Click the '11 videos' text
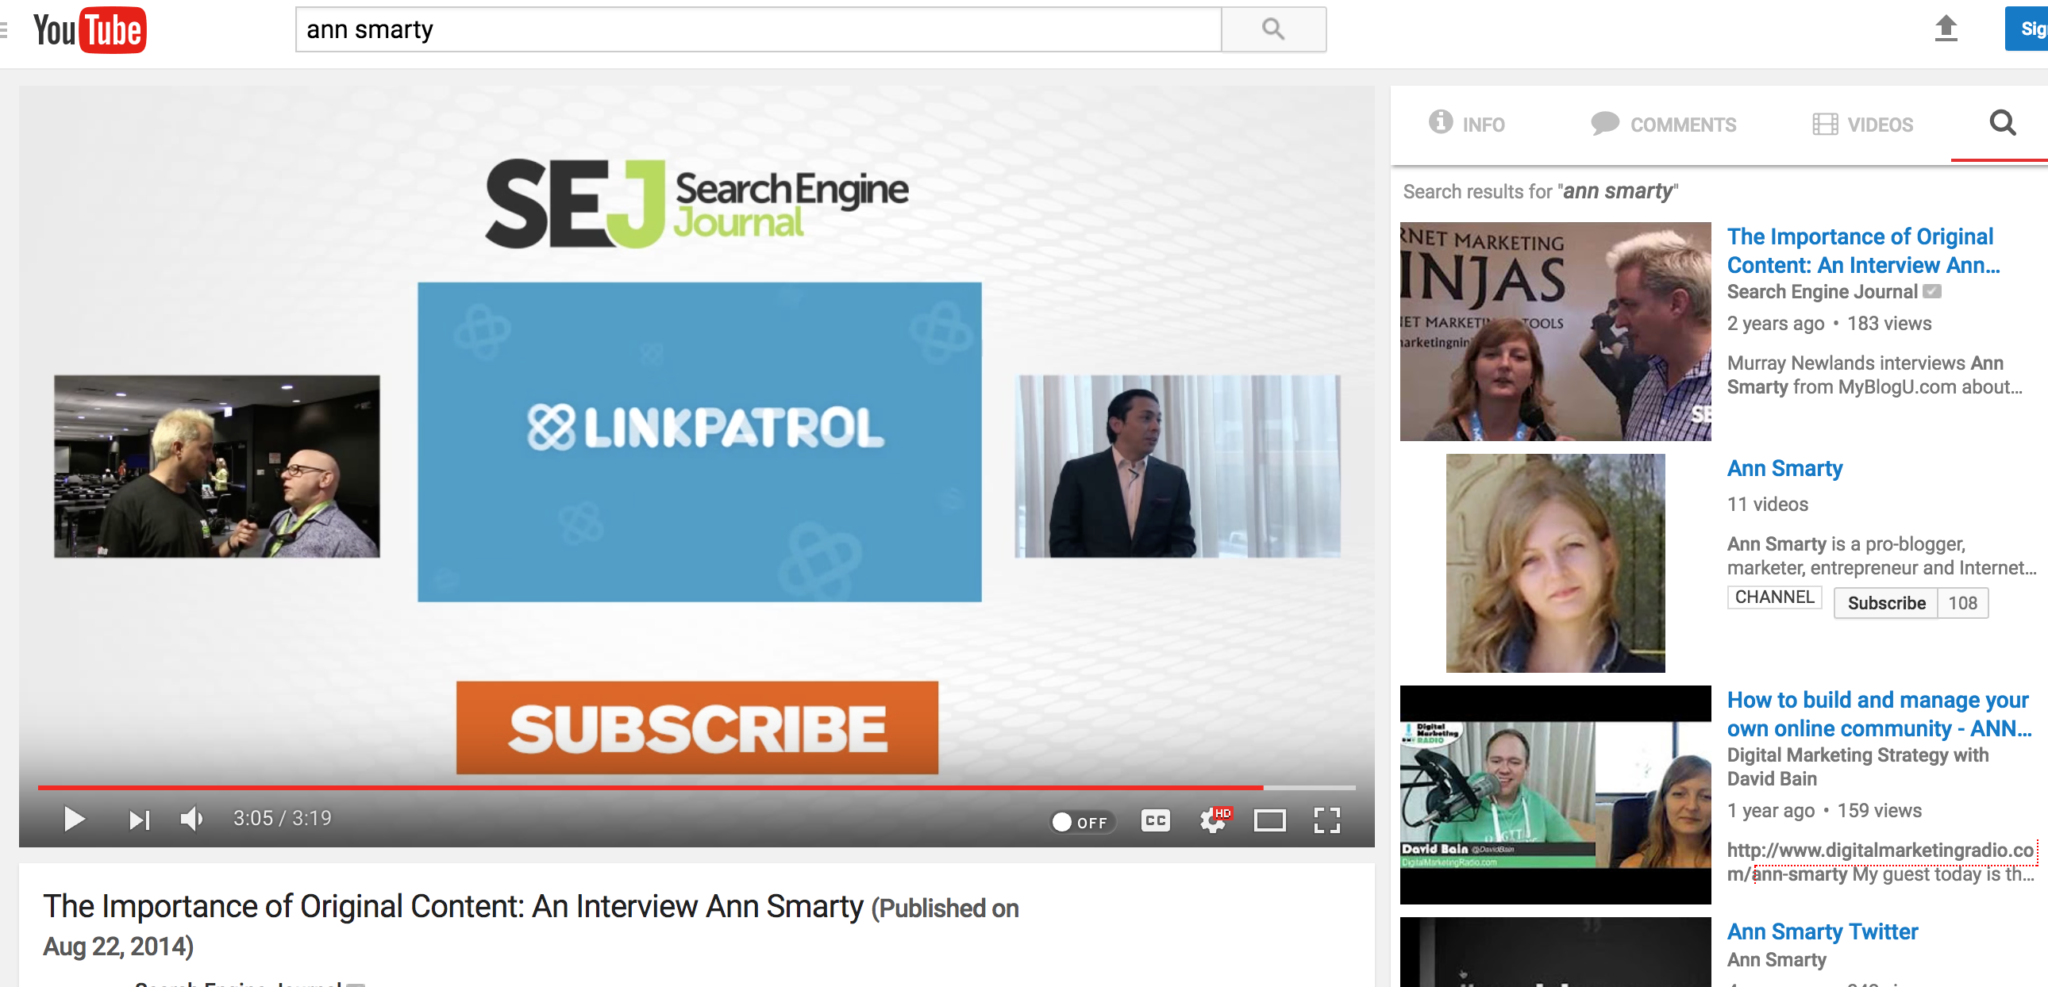The image size is (2048, 987). 1767,505
